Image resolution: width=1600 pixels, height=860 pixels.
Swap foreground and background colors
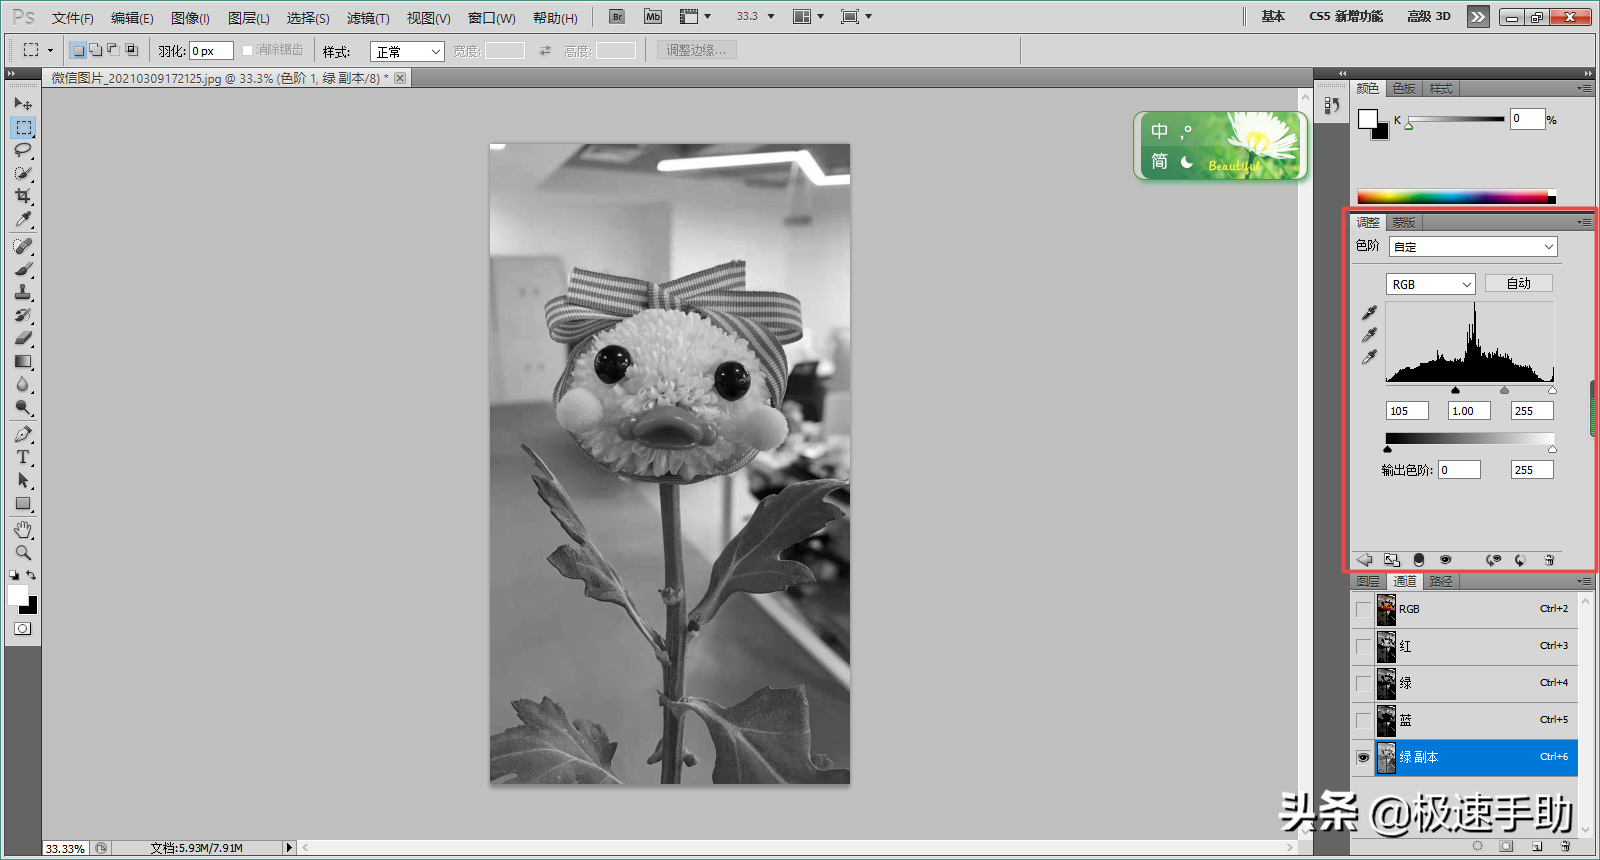coord(31,575)
